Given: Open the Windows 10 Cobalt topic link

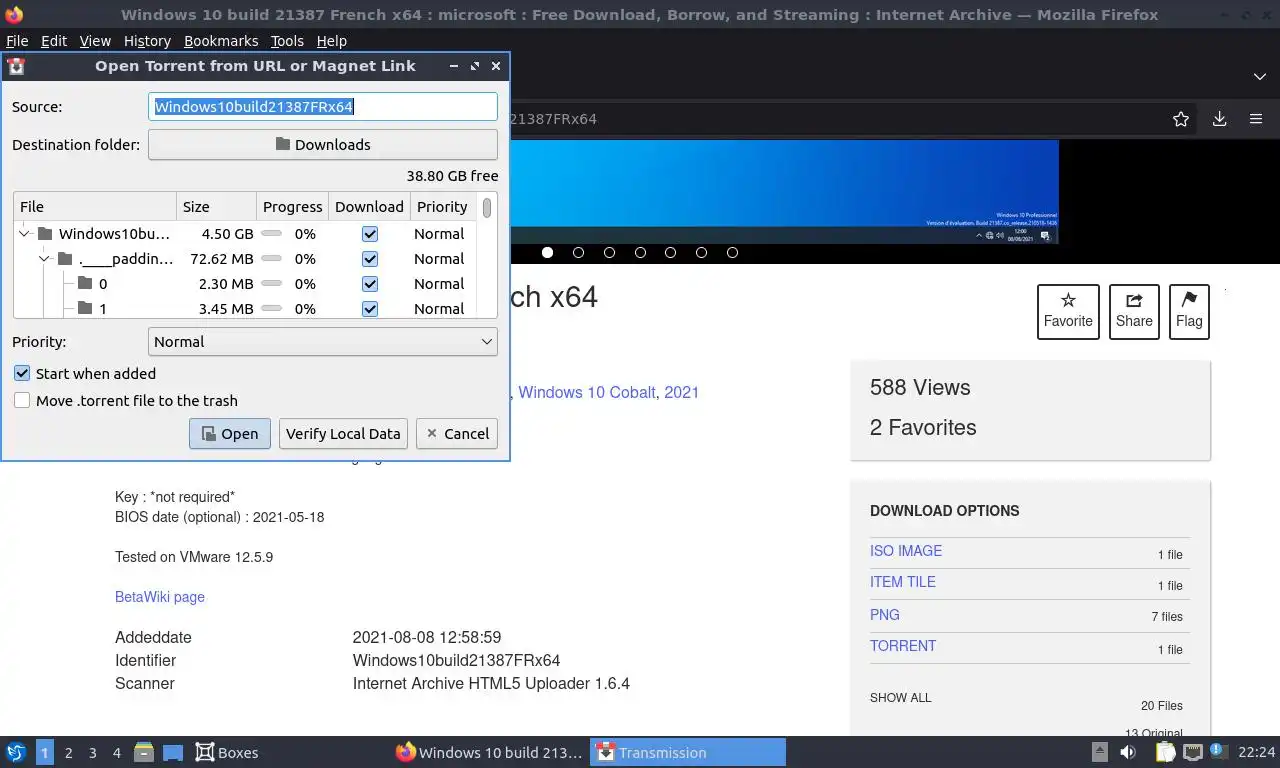Looking at the screenshot, I should coord(586,392).
